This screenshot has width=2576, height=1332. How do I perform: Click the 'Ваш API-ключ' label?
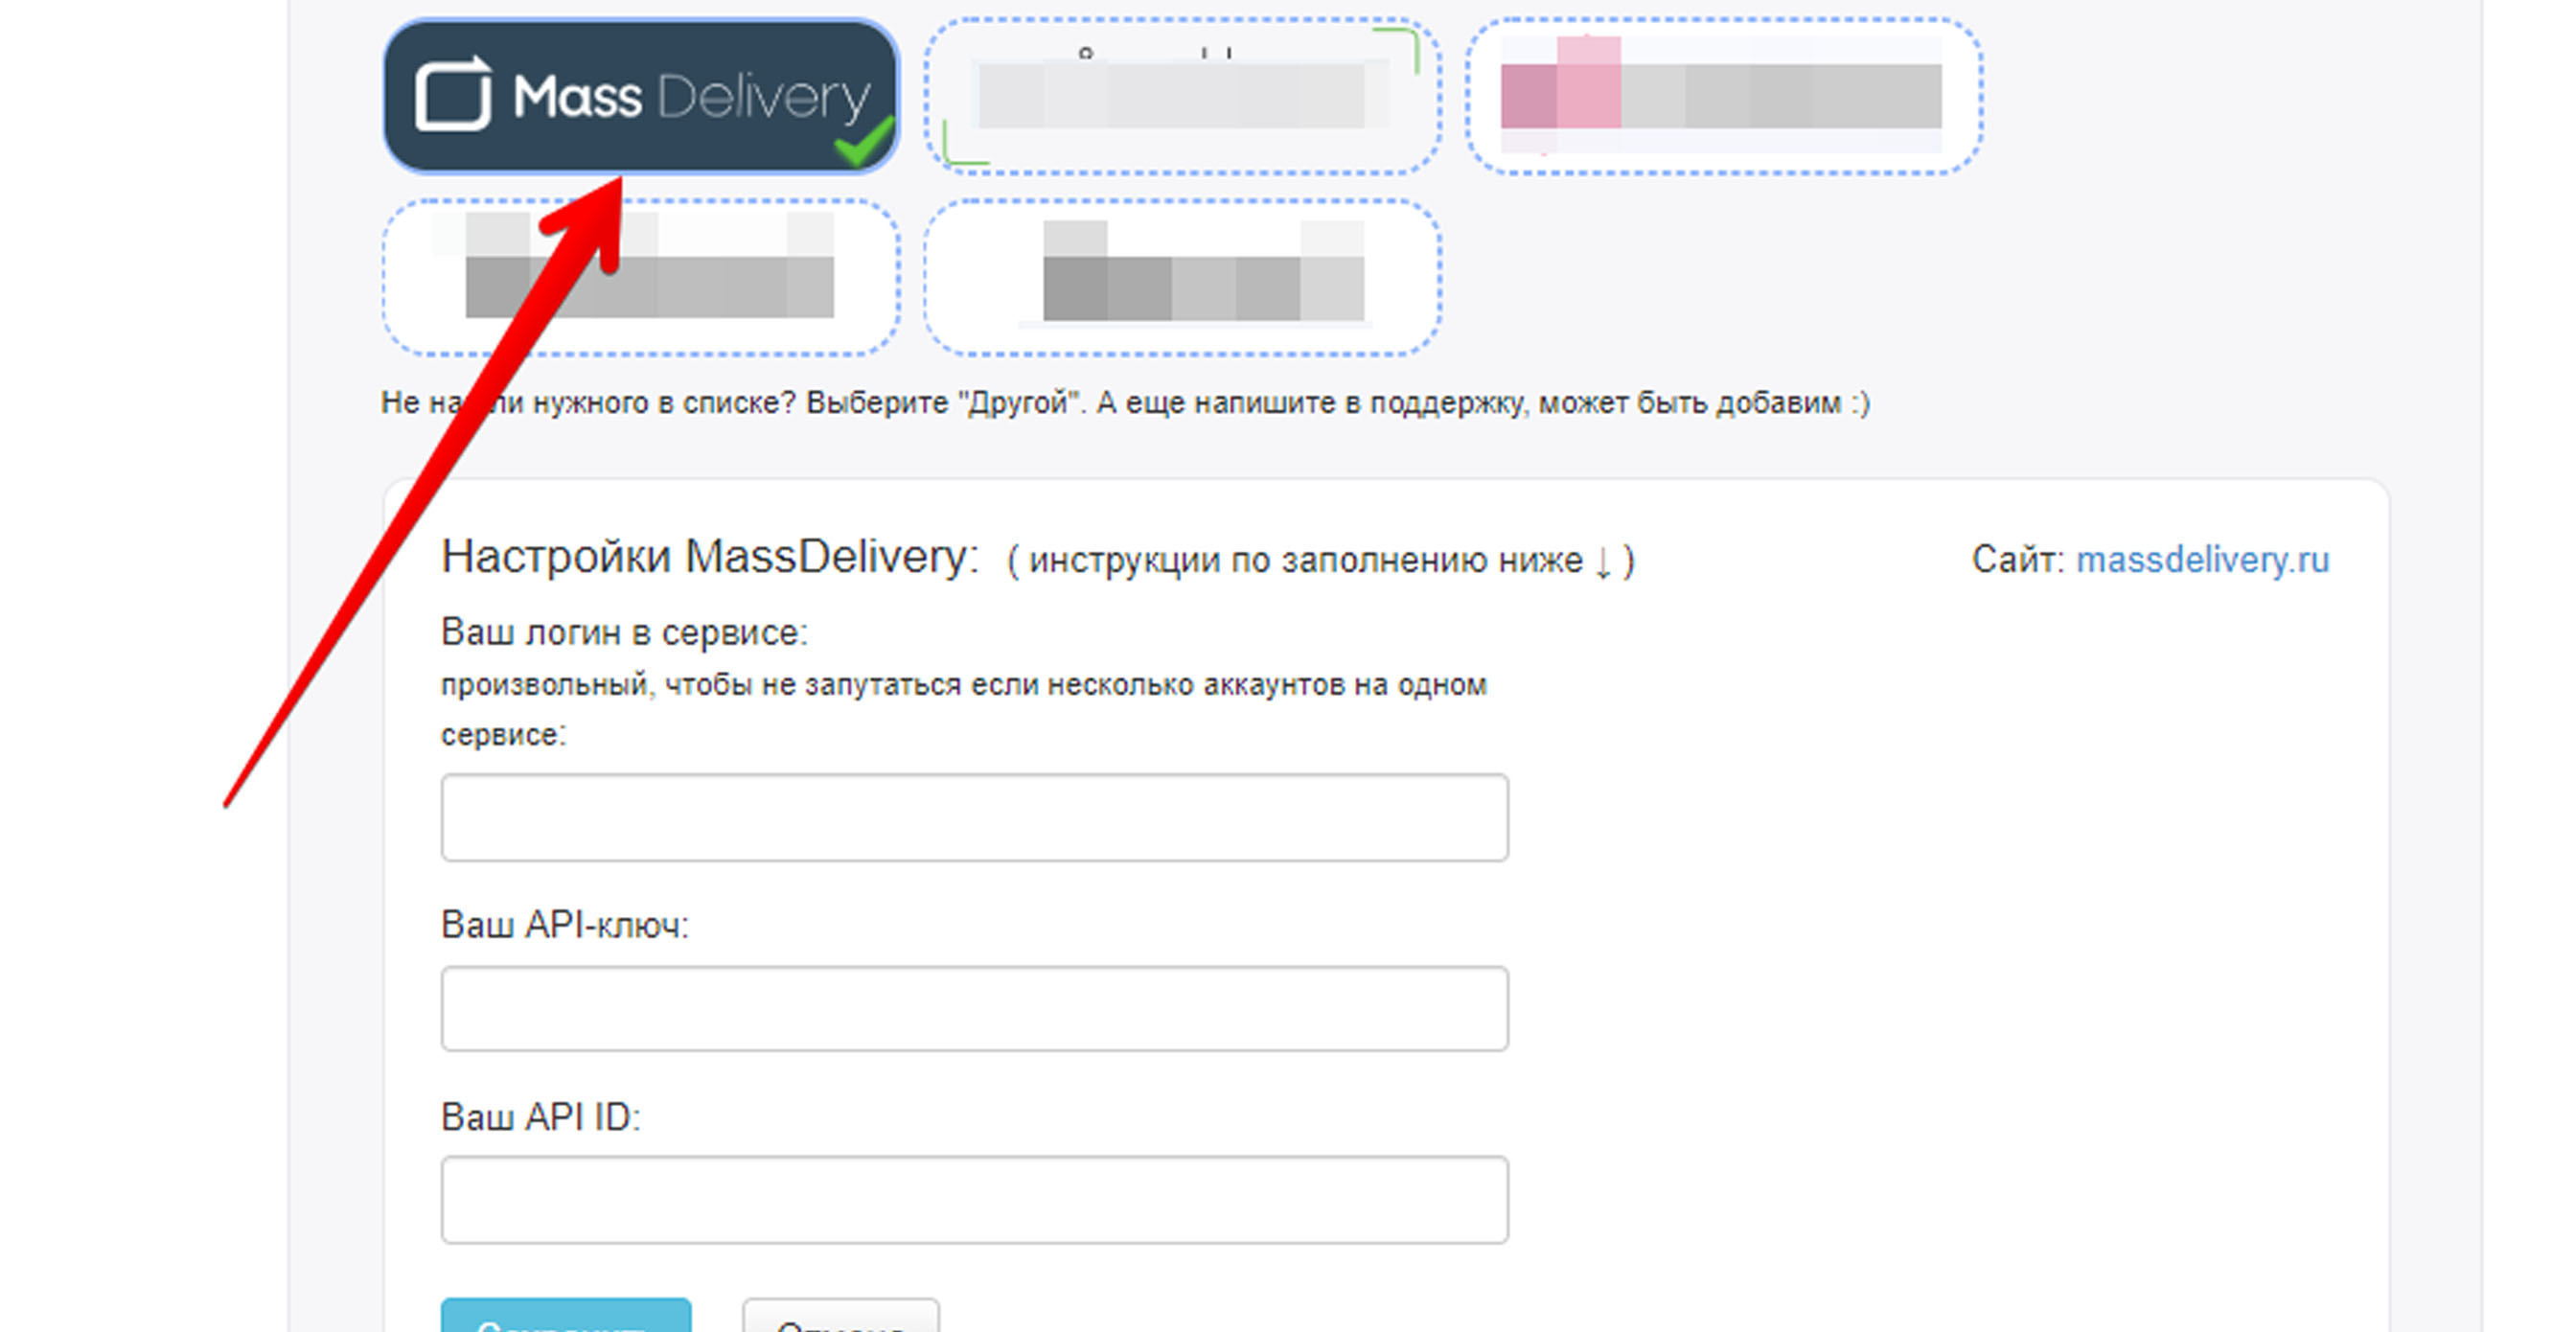[564, 925]
